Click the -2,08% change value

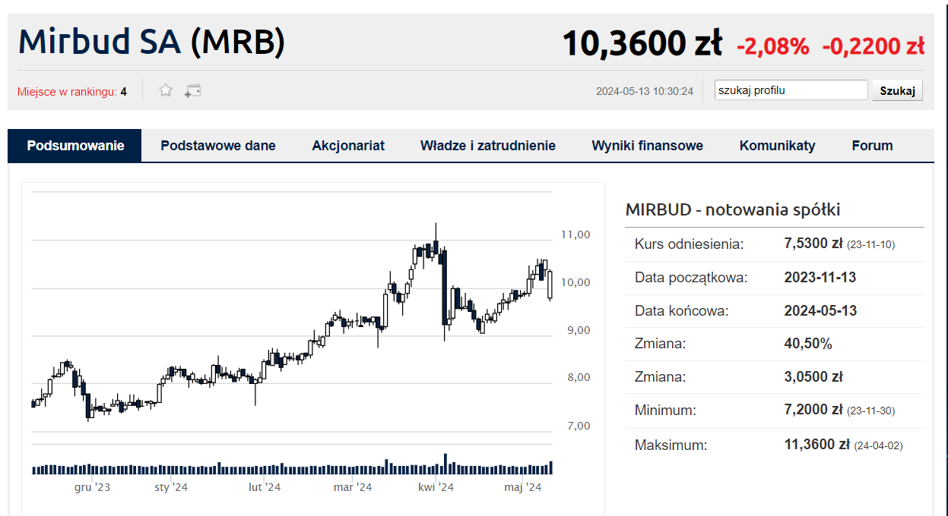[x=773, y=46]
